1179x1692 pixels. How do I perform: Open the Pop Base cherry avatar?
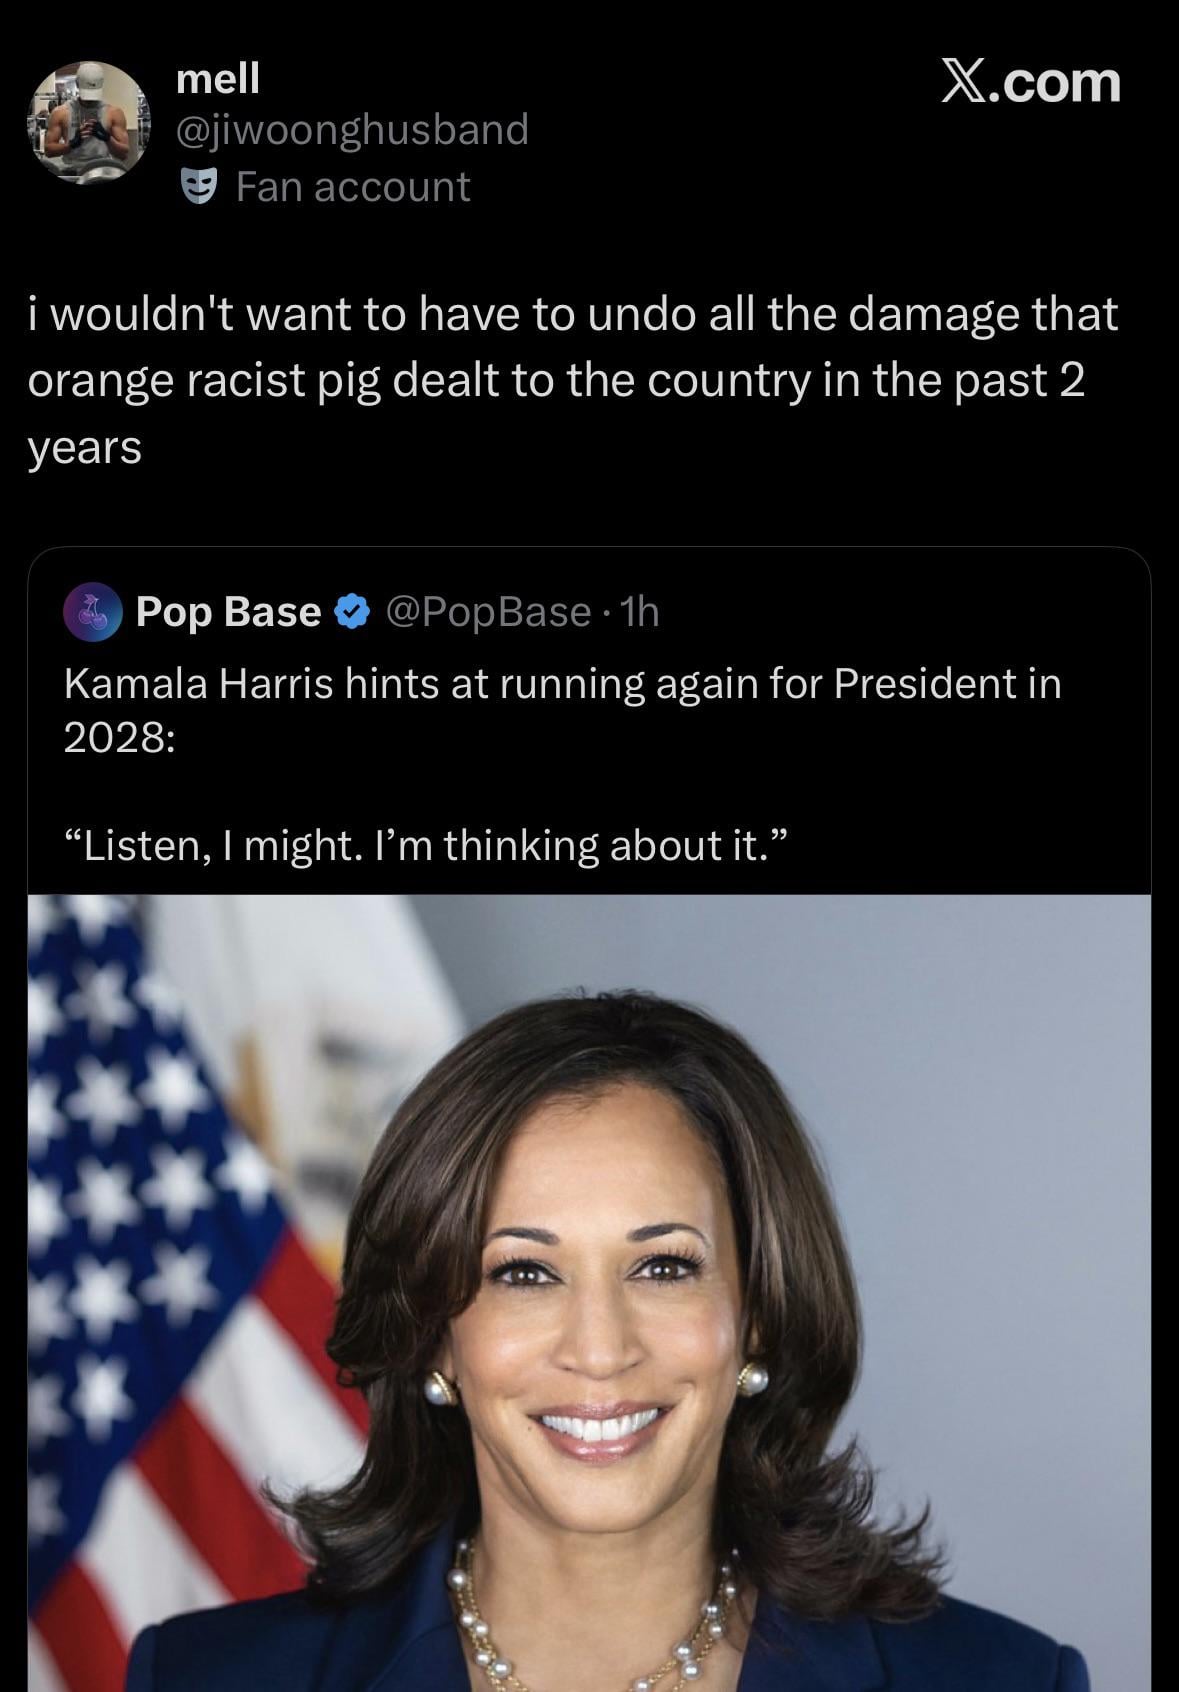click(92, 612)
